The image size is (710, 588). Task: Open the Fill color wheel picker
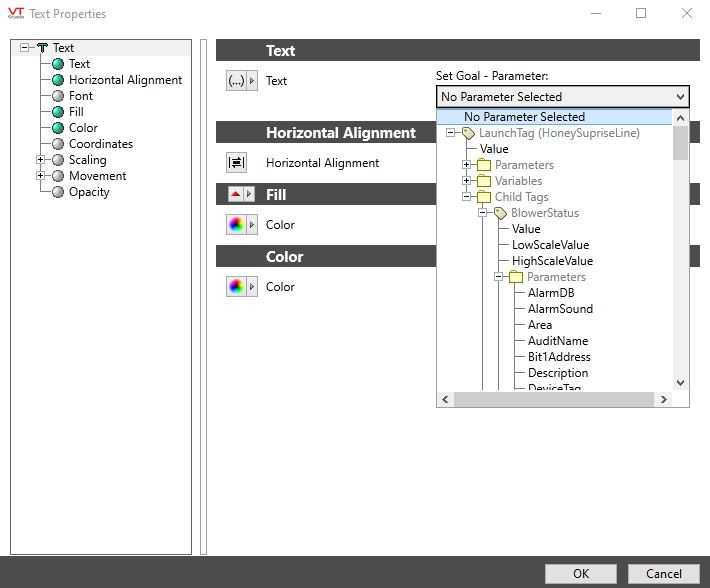point(236,225)
